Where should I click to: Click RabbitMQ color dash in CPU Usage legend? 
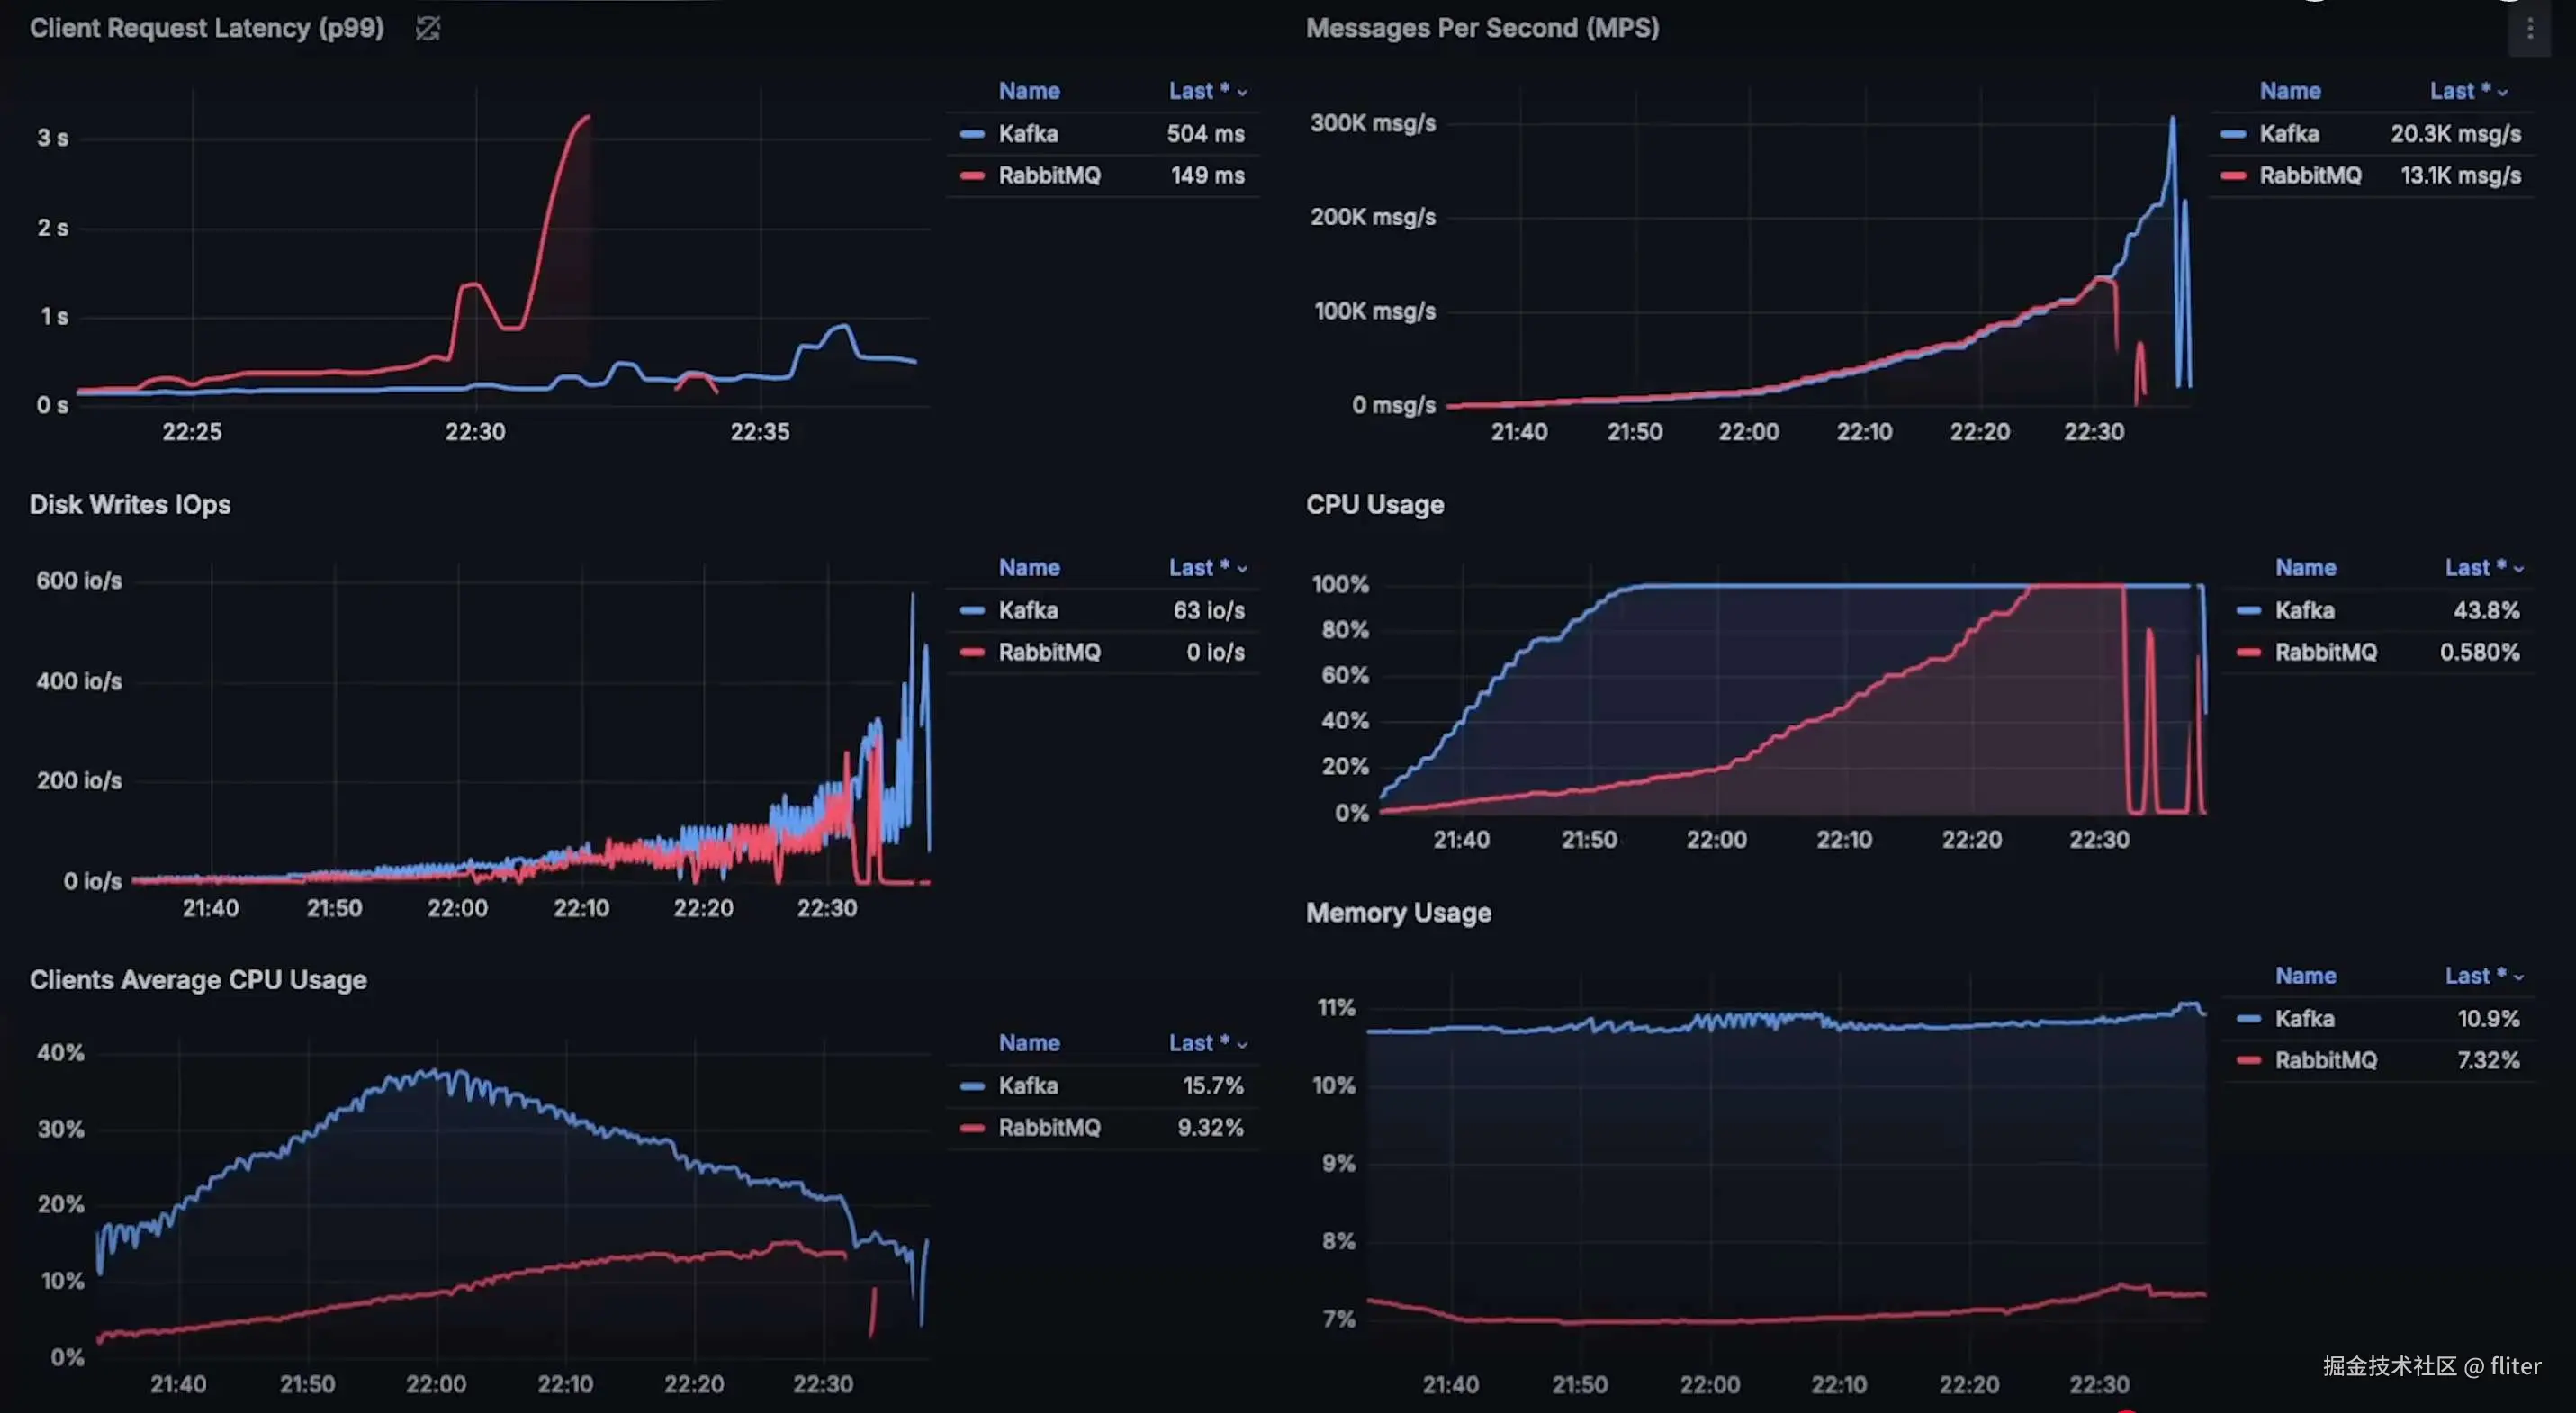point(2249,653)
